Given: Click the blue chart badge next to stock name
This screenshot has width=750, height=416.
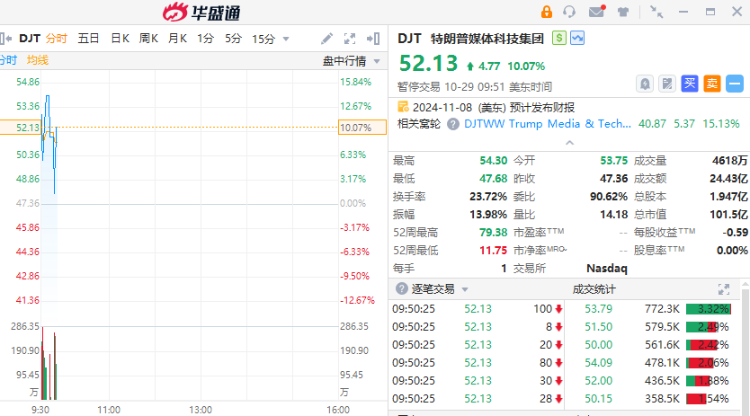Looking at the screenshot, I should click(577, 38).
